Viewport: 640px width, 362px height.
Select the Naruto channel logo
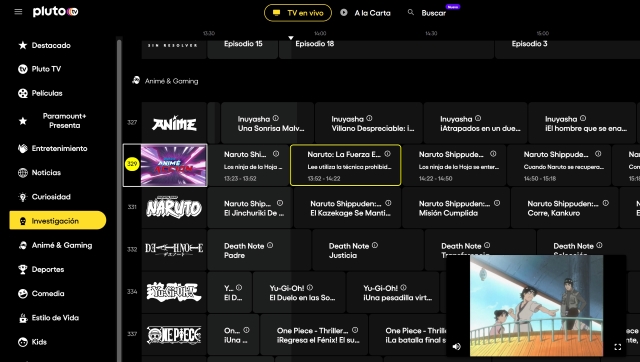pyautogui.click(x=174, y=207)
